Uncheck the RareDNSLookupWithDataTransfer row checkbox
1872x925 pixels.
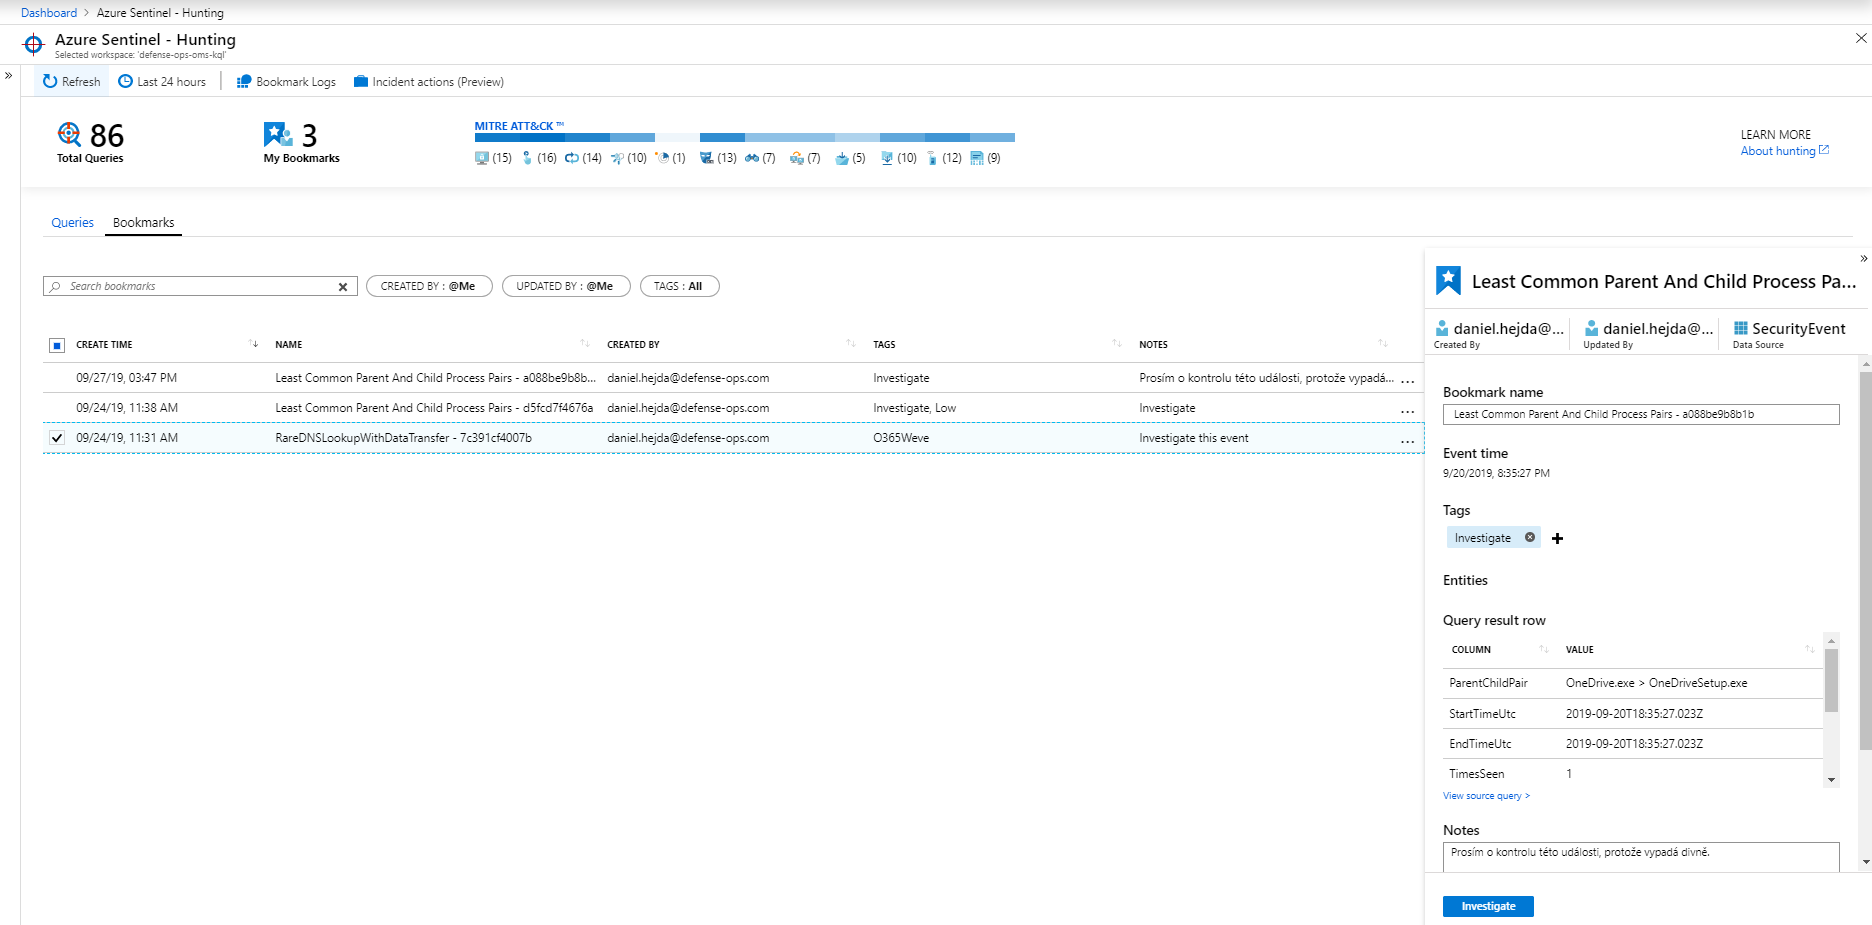click(x=57, y=438)
